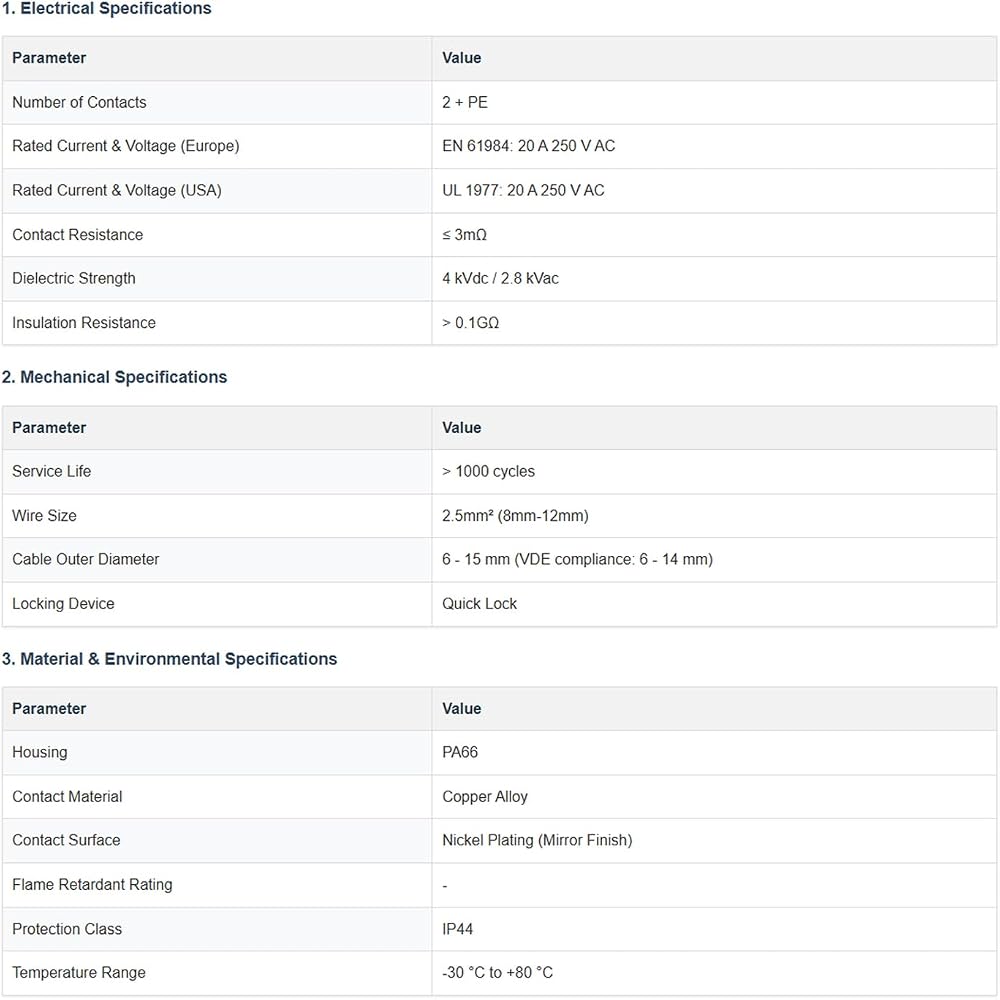The image size is (1000, 1000).
Task: Click the Mechanical Specifications heading
Action: [x=114, y=377]
